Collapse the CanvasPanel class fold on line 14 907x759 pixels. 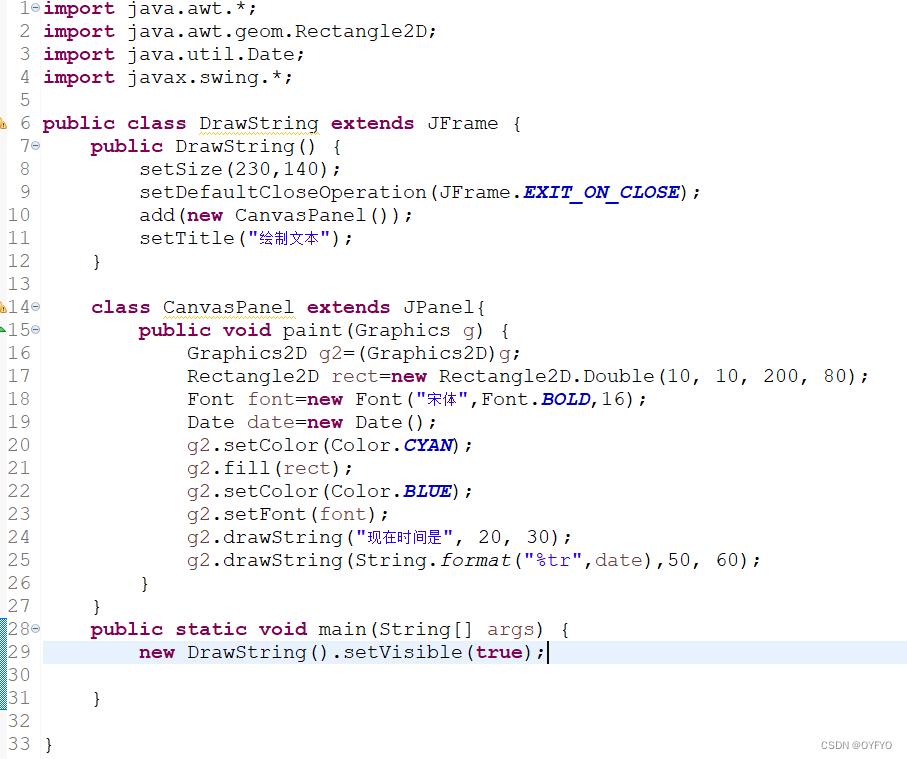(x=36, y=307)
